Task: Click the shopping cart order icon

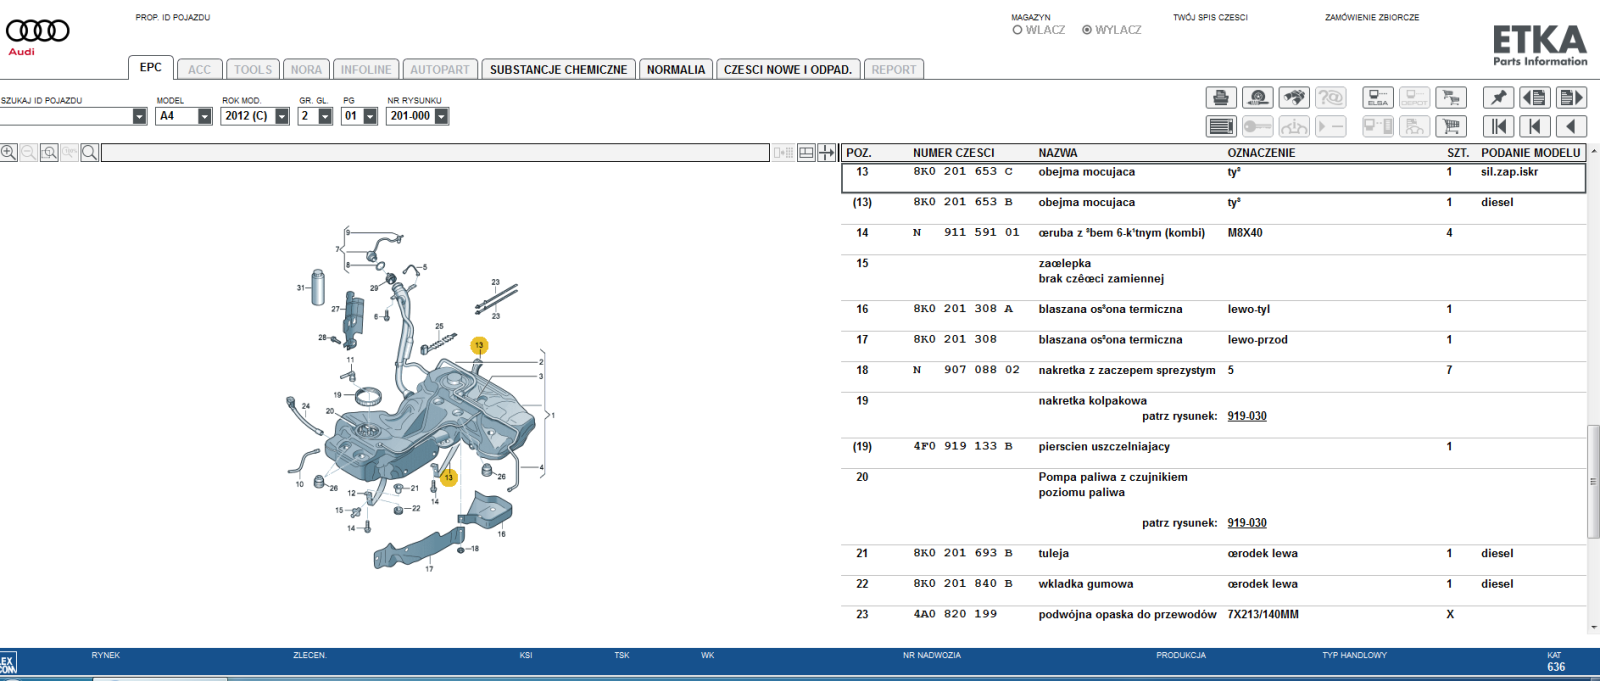Action: 1451,126
